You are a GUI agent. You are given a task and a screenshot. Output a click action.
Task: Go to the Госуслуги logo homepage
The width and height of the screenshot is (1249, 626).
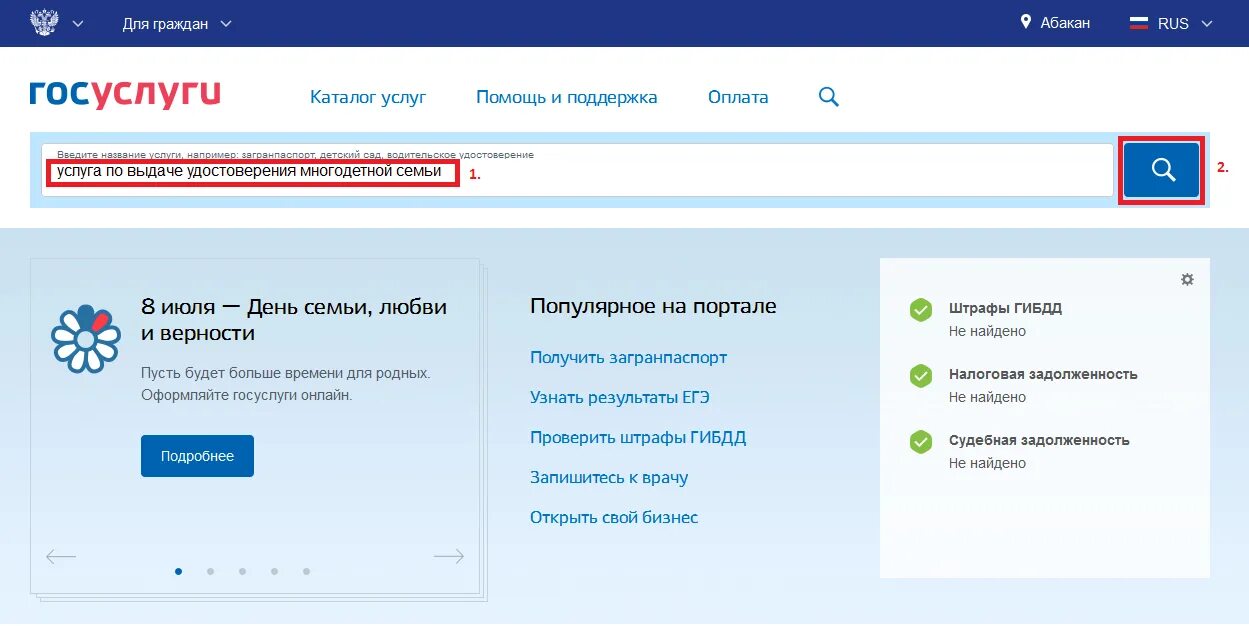click(125, 93)
